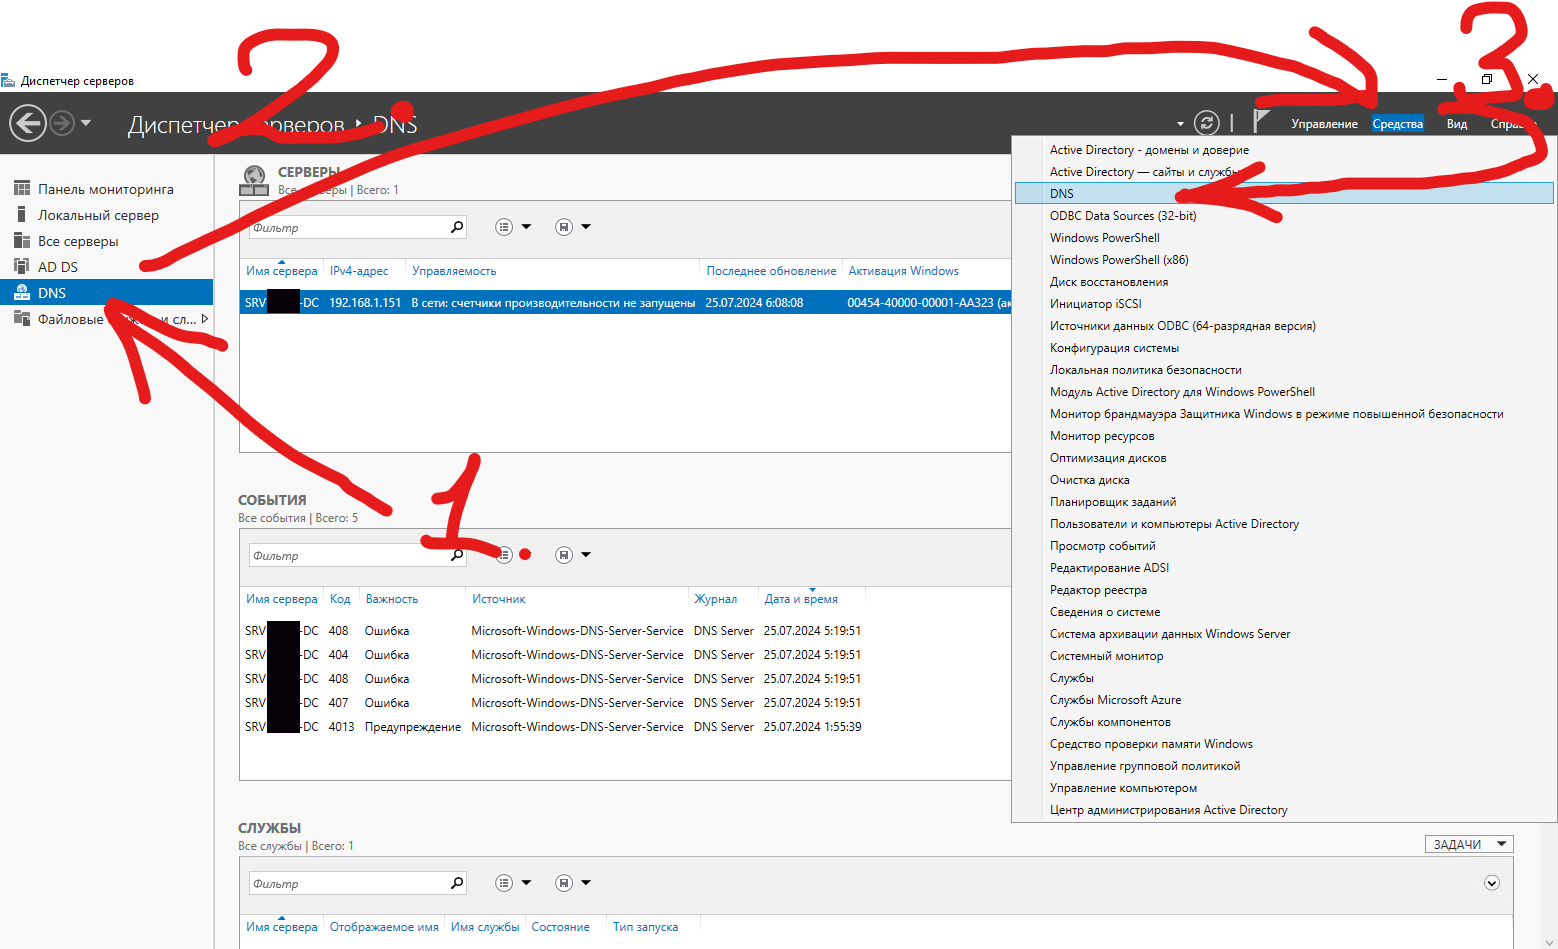
Task: Sort servers by Управляемость column
Action: click(454, 271)
